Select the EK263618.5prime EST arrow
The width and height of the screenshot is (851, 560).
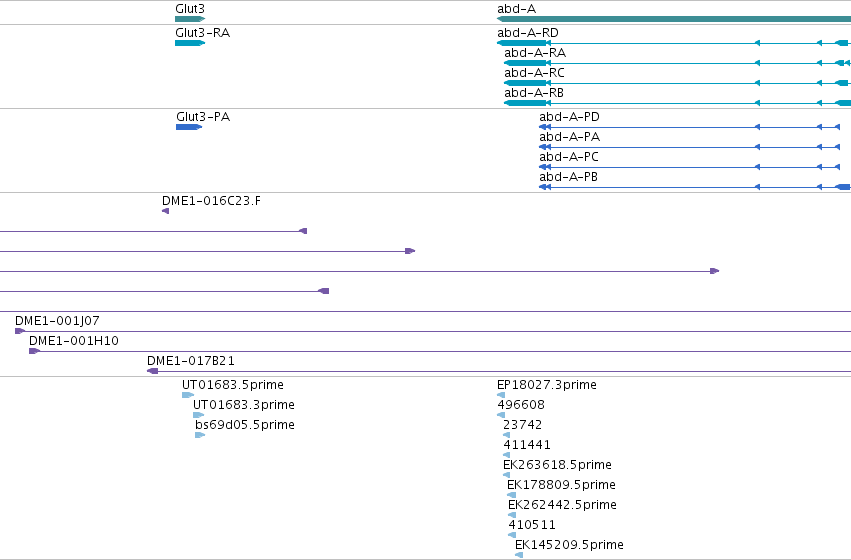[506, 475]
